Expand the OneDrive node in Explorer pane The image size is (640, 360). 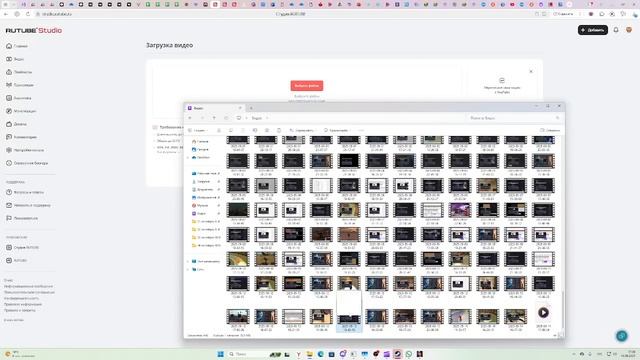pos(188,158)
